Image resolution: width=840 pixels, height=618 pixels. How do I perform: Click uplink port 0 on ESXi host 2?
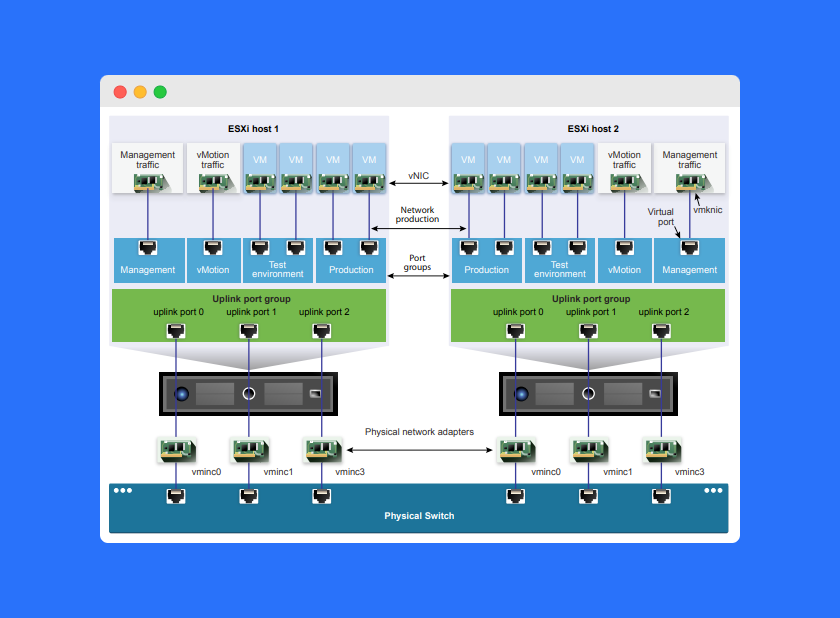click(518, 329)
